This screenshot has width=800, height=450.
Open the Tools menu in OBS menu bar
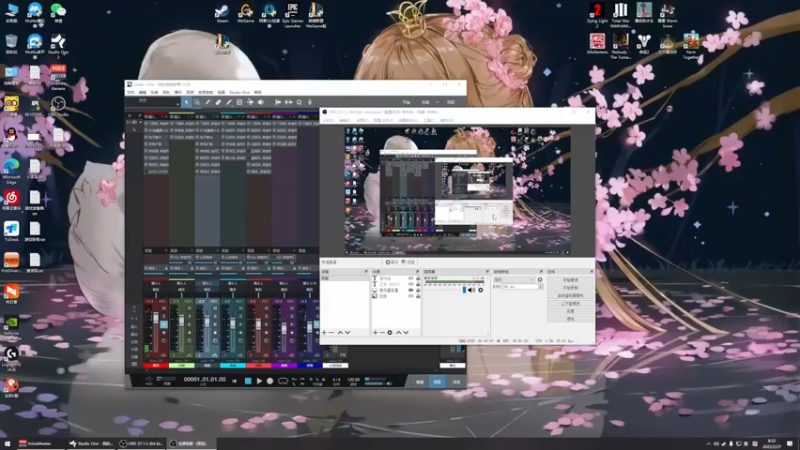[x=429, y=120]
